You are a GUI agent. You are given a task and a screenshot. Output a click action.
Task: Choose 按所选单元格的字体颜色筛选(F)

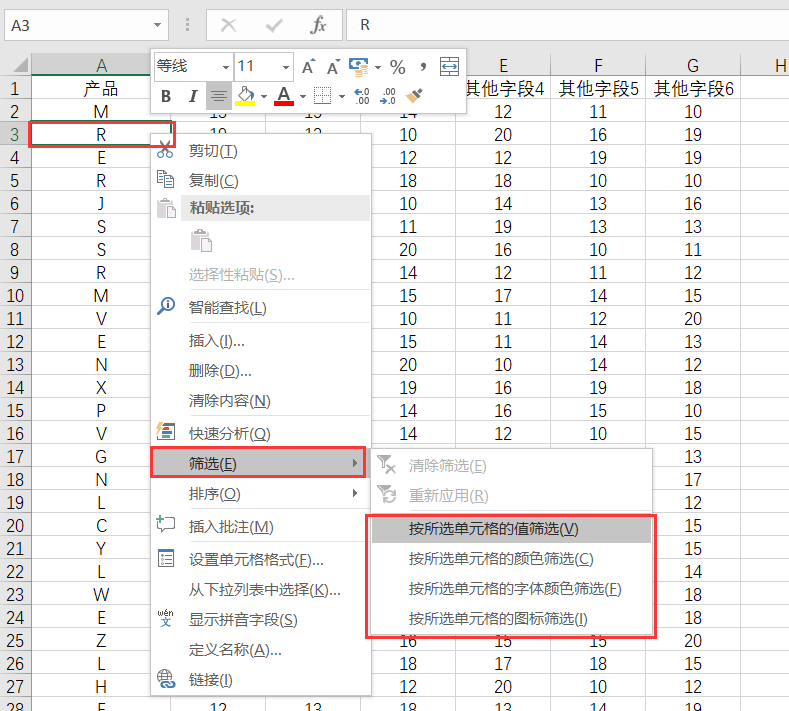511,588
